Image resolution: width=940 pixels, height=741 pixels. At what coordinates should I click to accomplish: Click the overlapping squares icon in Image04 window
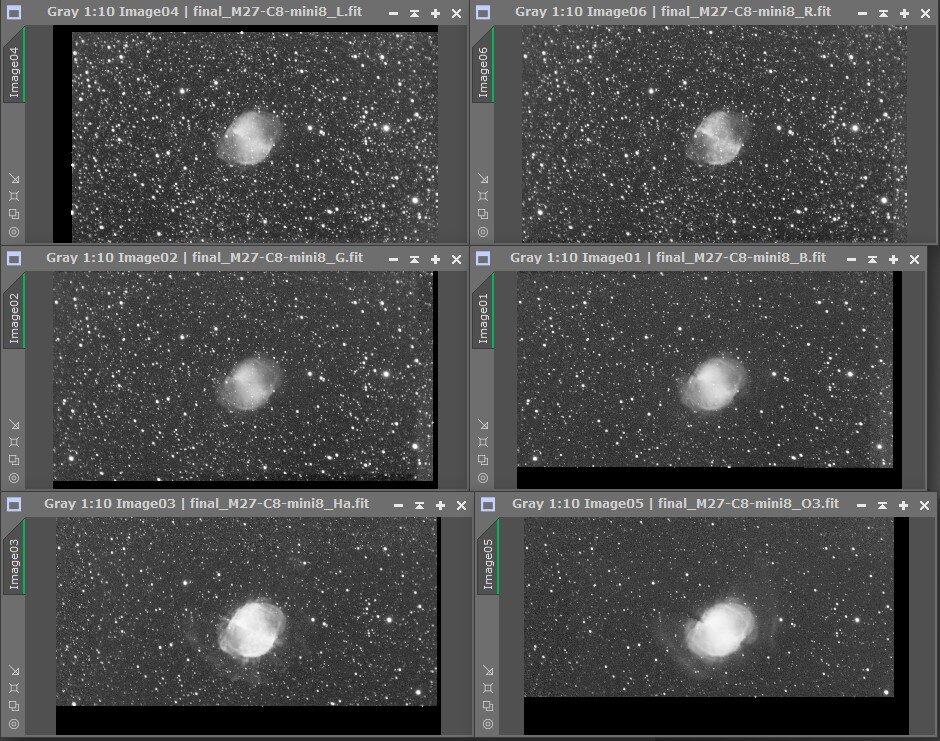[14, 214]
